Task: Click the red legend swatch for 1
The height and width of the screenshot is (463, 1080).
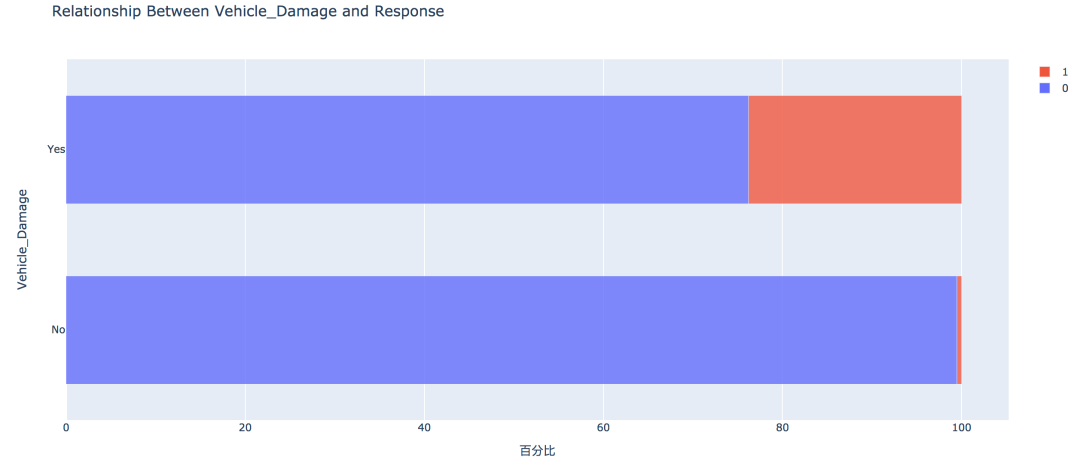Action: [x=1045, y=72]
